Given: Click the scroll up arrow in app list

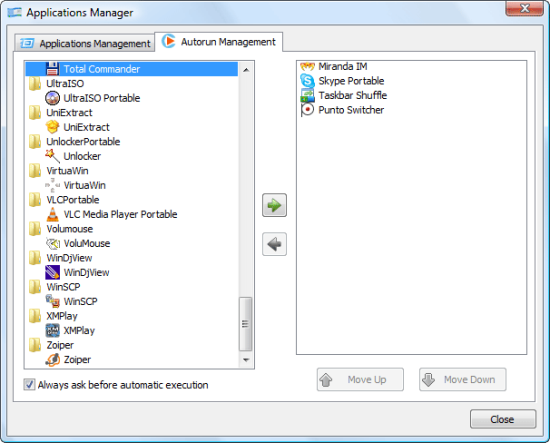Looking at the screenshot, I should point(246,70).
